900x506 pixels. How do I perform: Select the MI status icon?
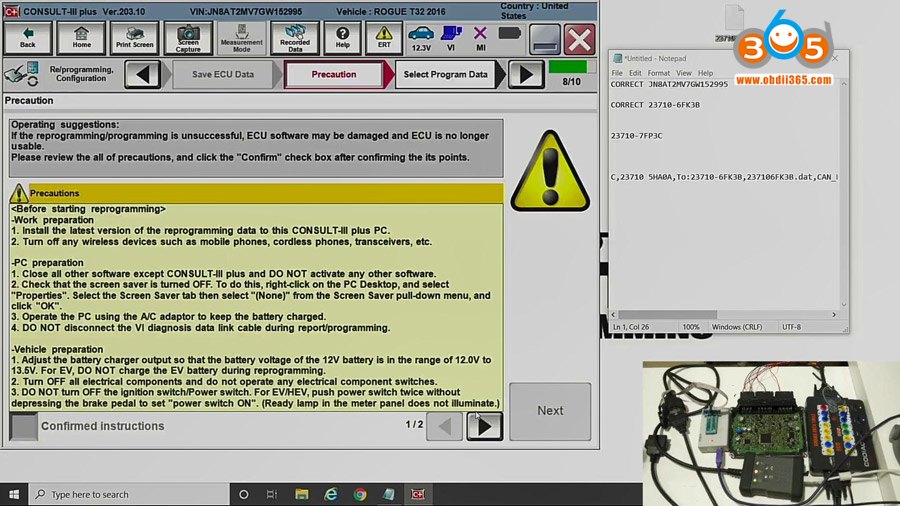click(480, 38)
